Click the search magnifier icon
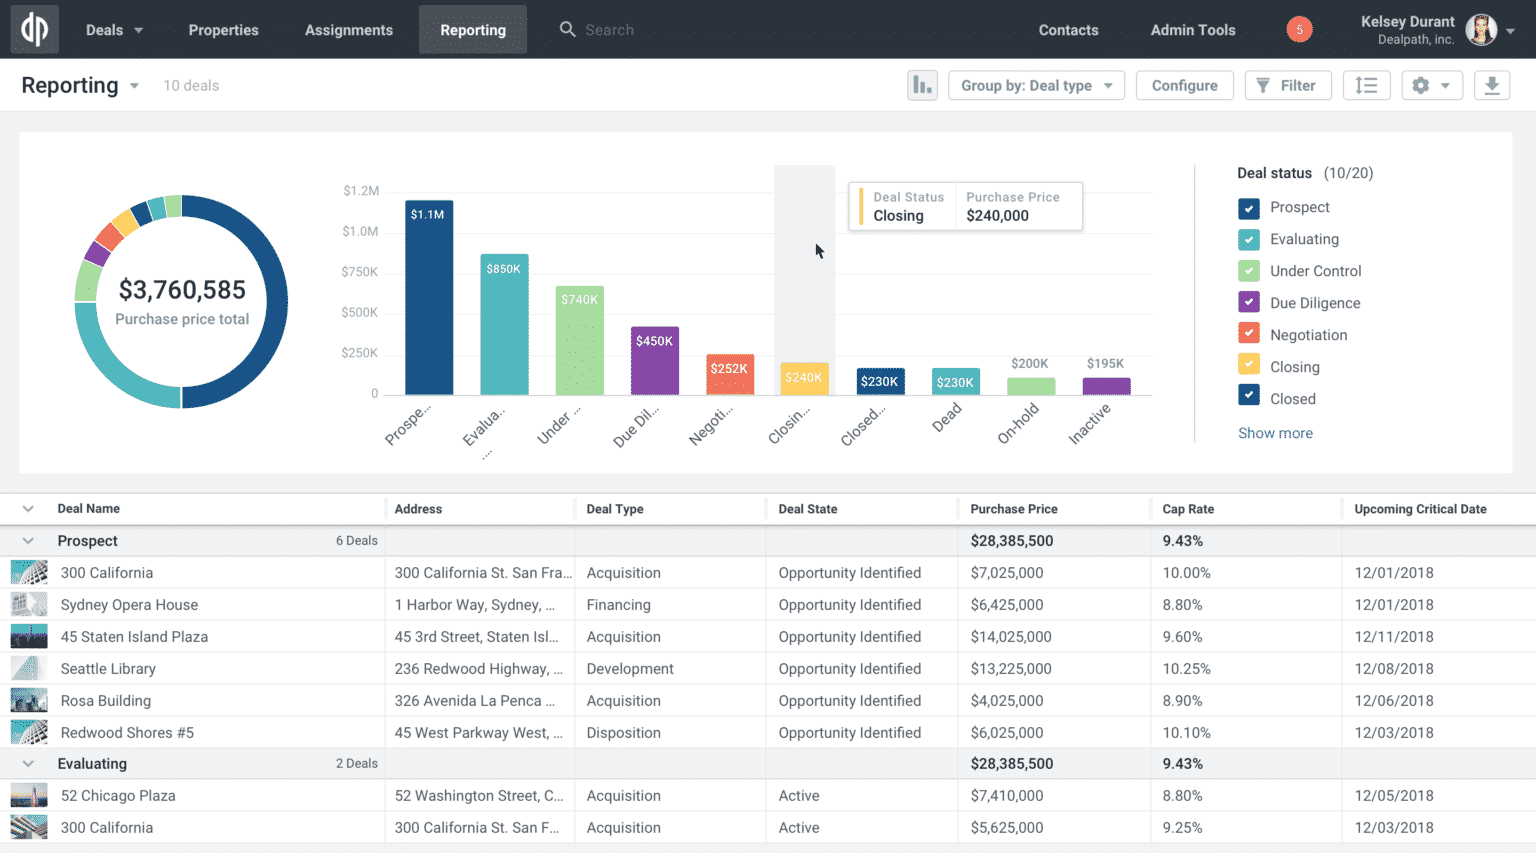This screenshot has width=1536, height=853. pyautogui.click(x=566, y=29)
